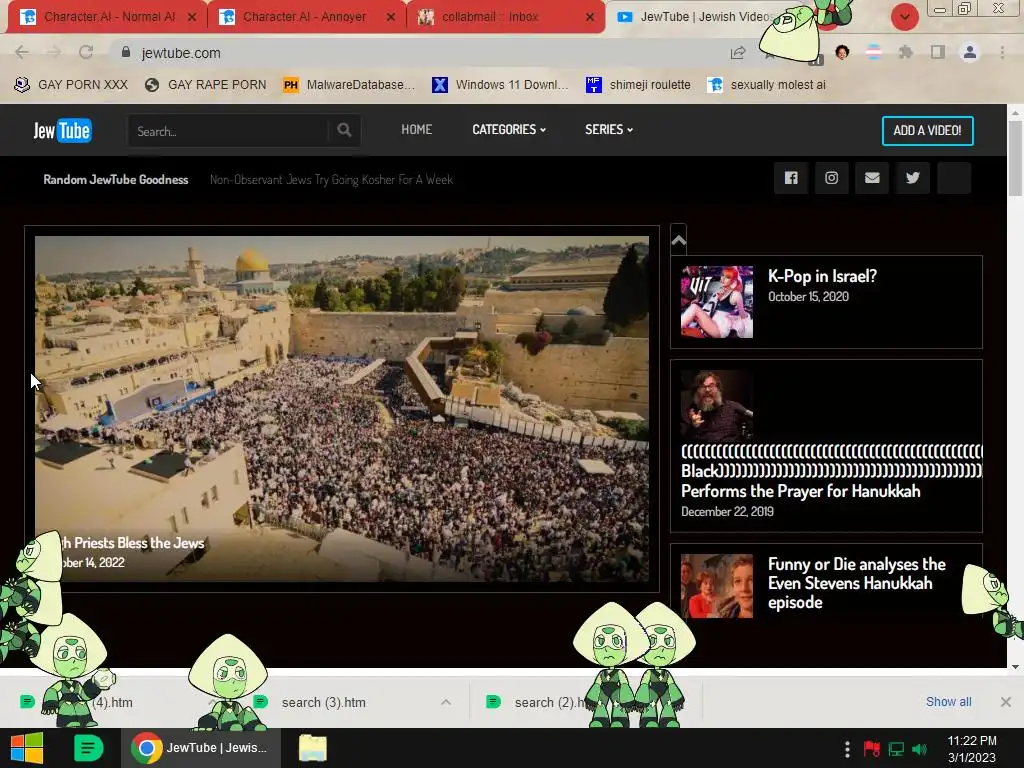
Task: Open shimeji roulette bookmark
Action: (638, 84)
